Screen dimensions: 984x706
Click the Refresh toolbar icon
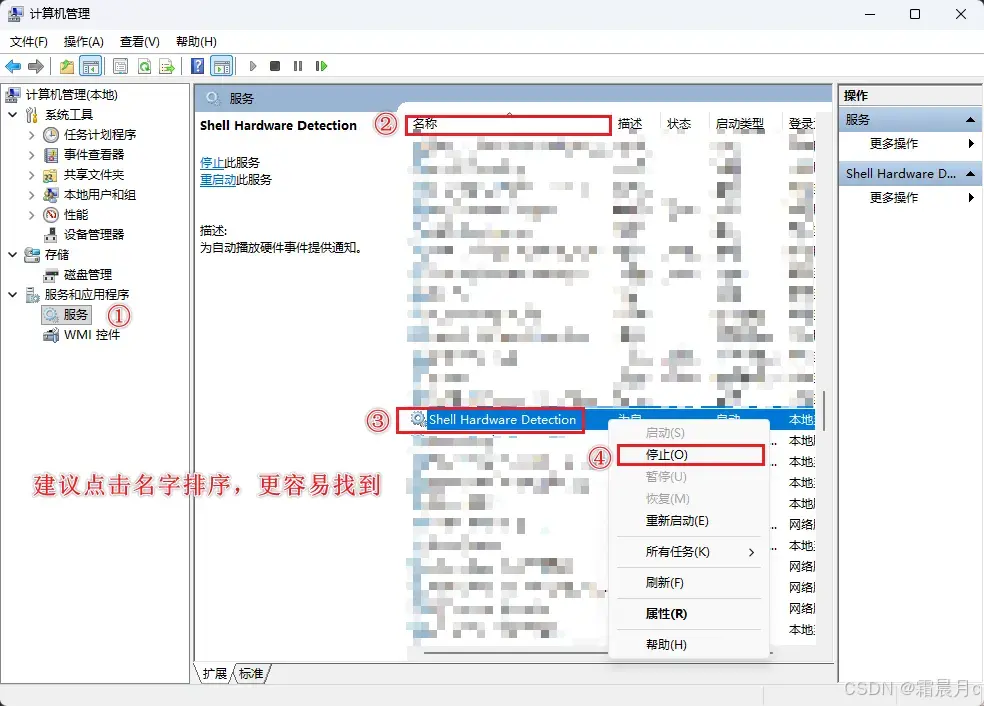coord(144,66)
